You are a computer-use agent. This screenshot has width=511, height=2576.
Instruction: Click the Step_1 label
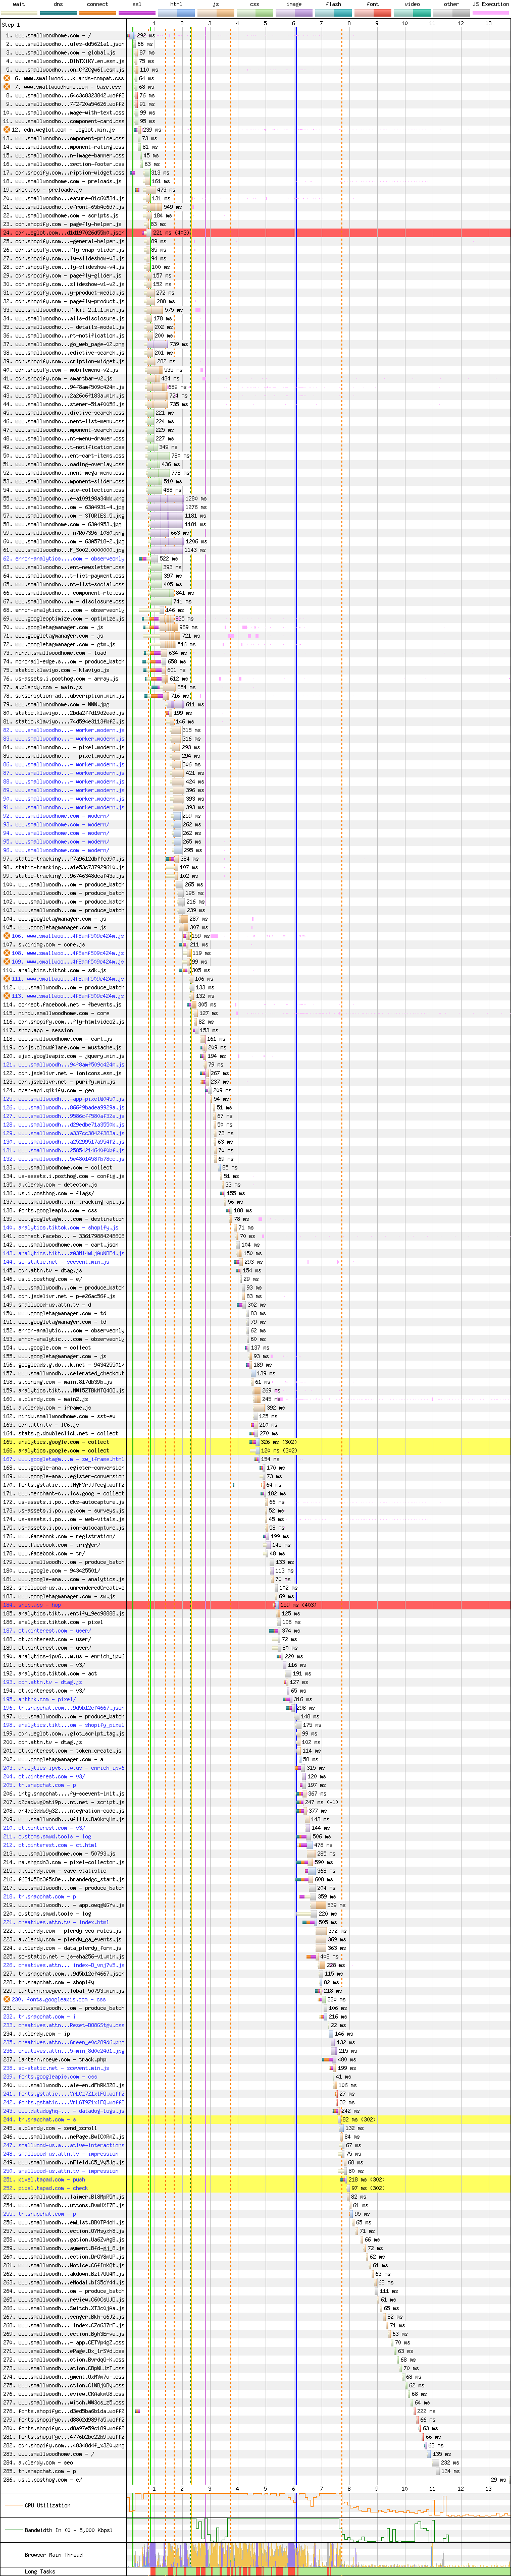pos(11,24)
